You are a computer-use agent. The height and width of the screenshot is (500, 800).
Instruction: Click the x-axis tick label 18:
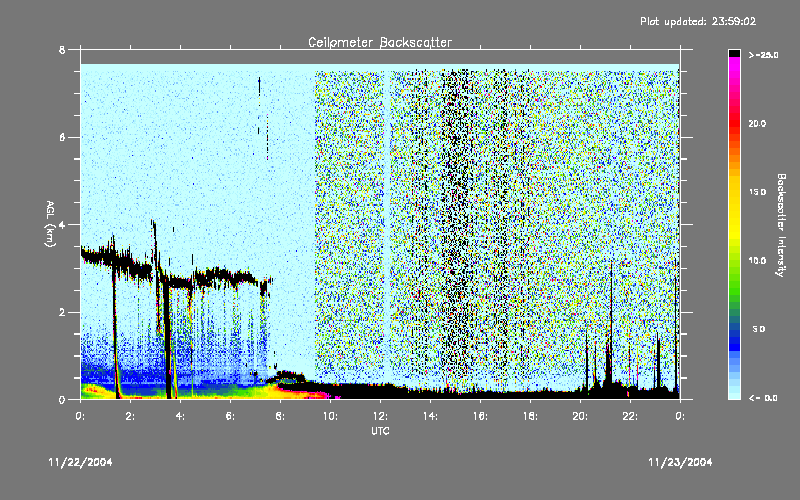click(x=530, y=416)
